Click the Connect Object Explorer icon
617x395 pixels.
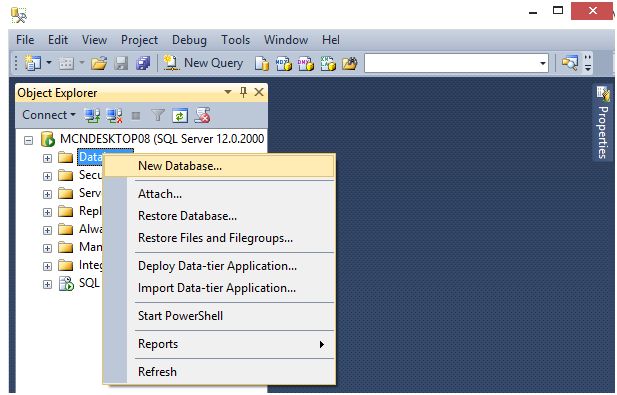[92, 116]
